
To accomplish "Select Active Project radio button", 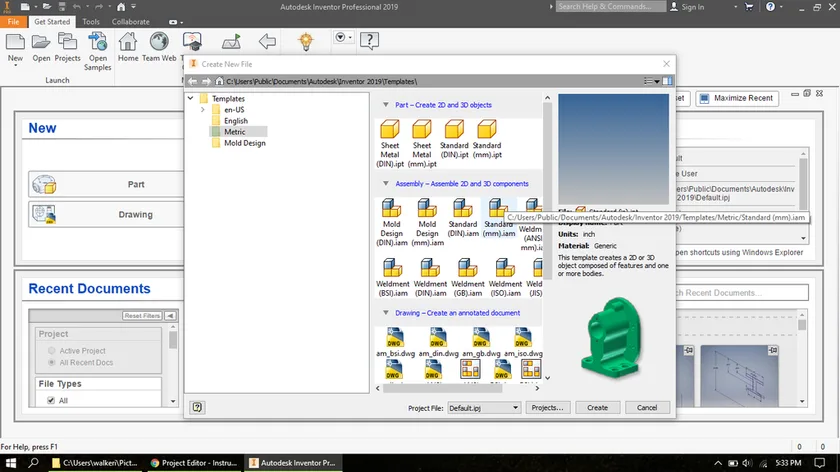I will [x=51, y=350].
